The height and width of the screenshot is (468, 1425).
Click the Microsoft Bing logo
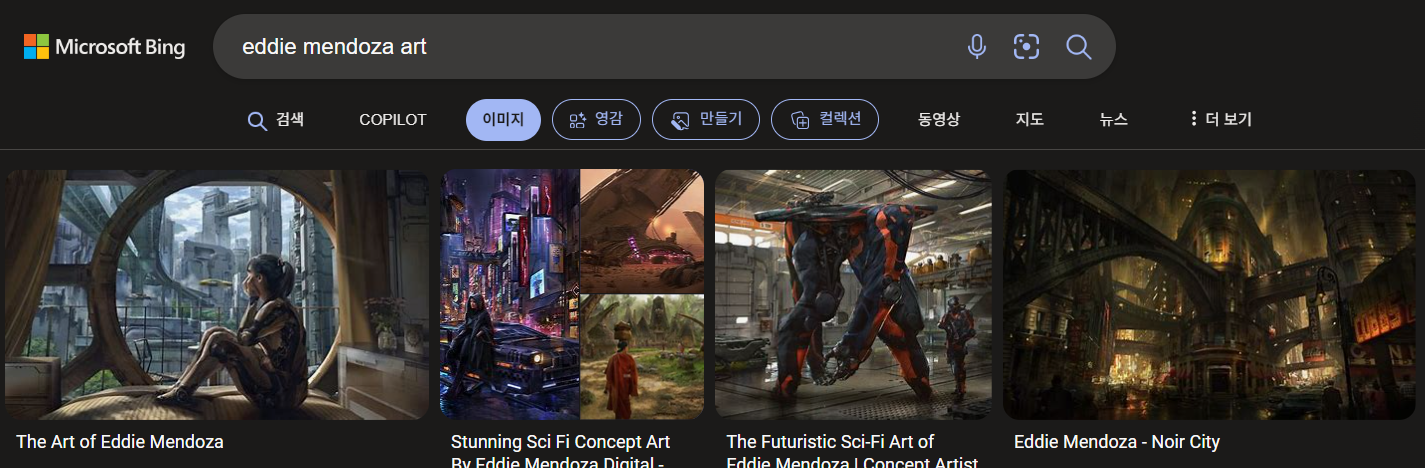pyautogui.click(x=104, y=46)
